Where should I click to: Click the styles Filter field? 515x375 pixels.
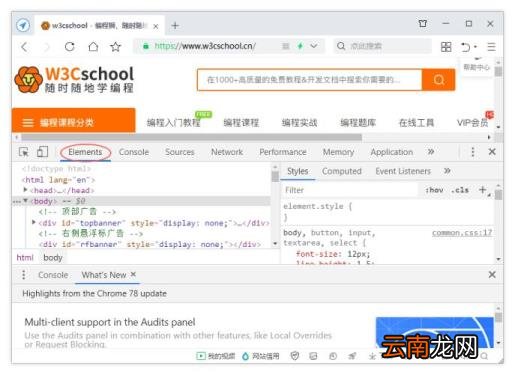point(350,190)
